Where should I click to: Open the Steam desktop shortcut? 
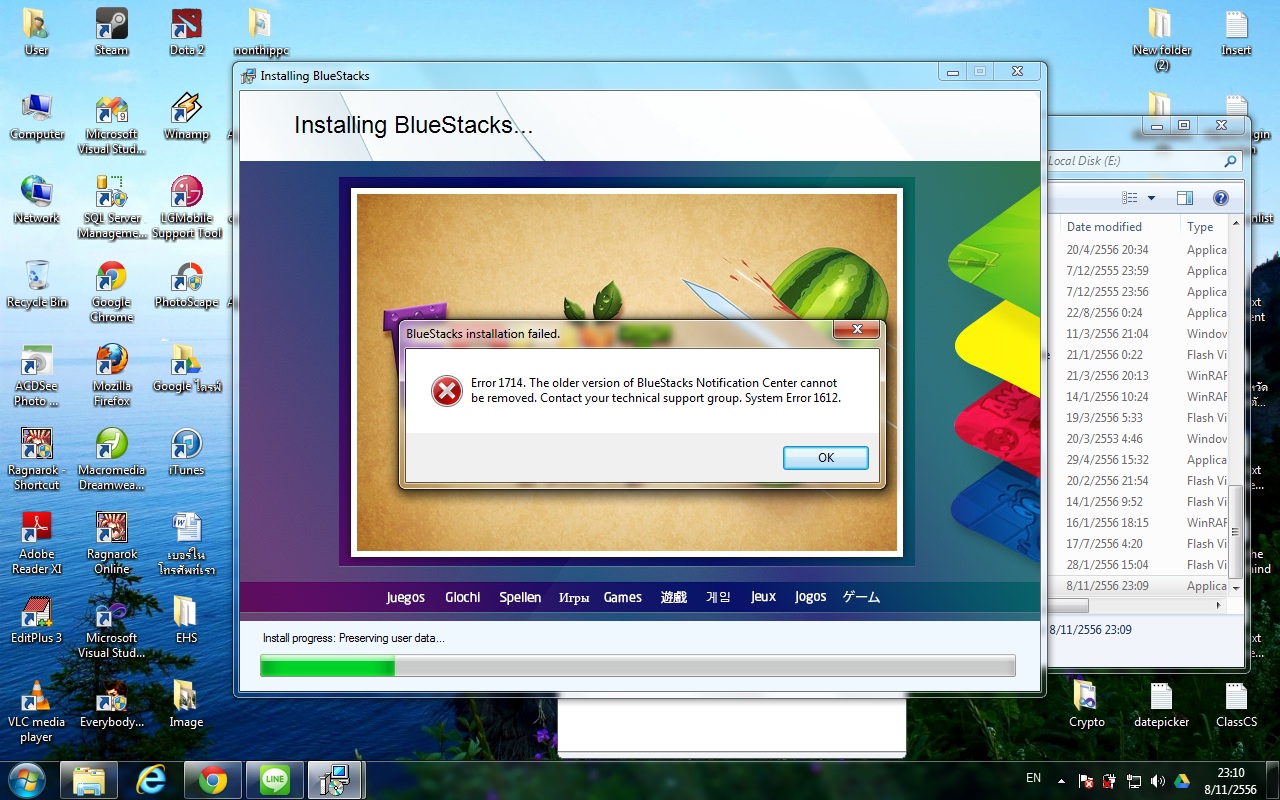[x=111, y=32]
